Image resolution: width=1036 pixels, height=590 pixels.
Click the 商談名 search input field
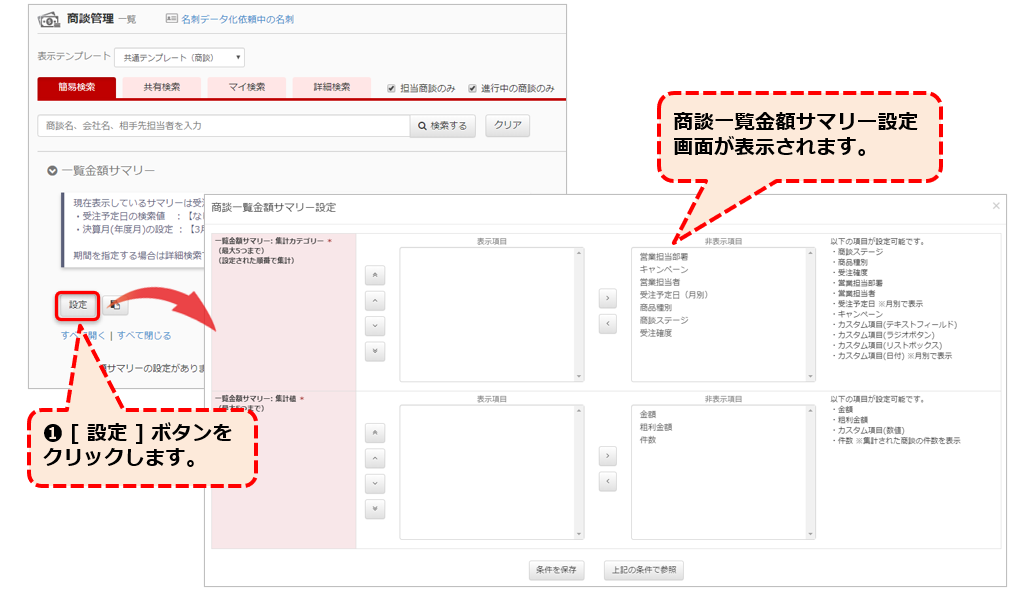(x=223, y=126)
